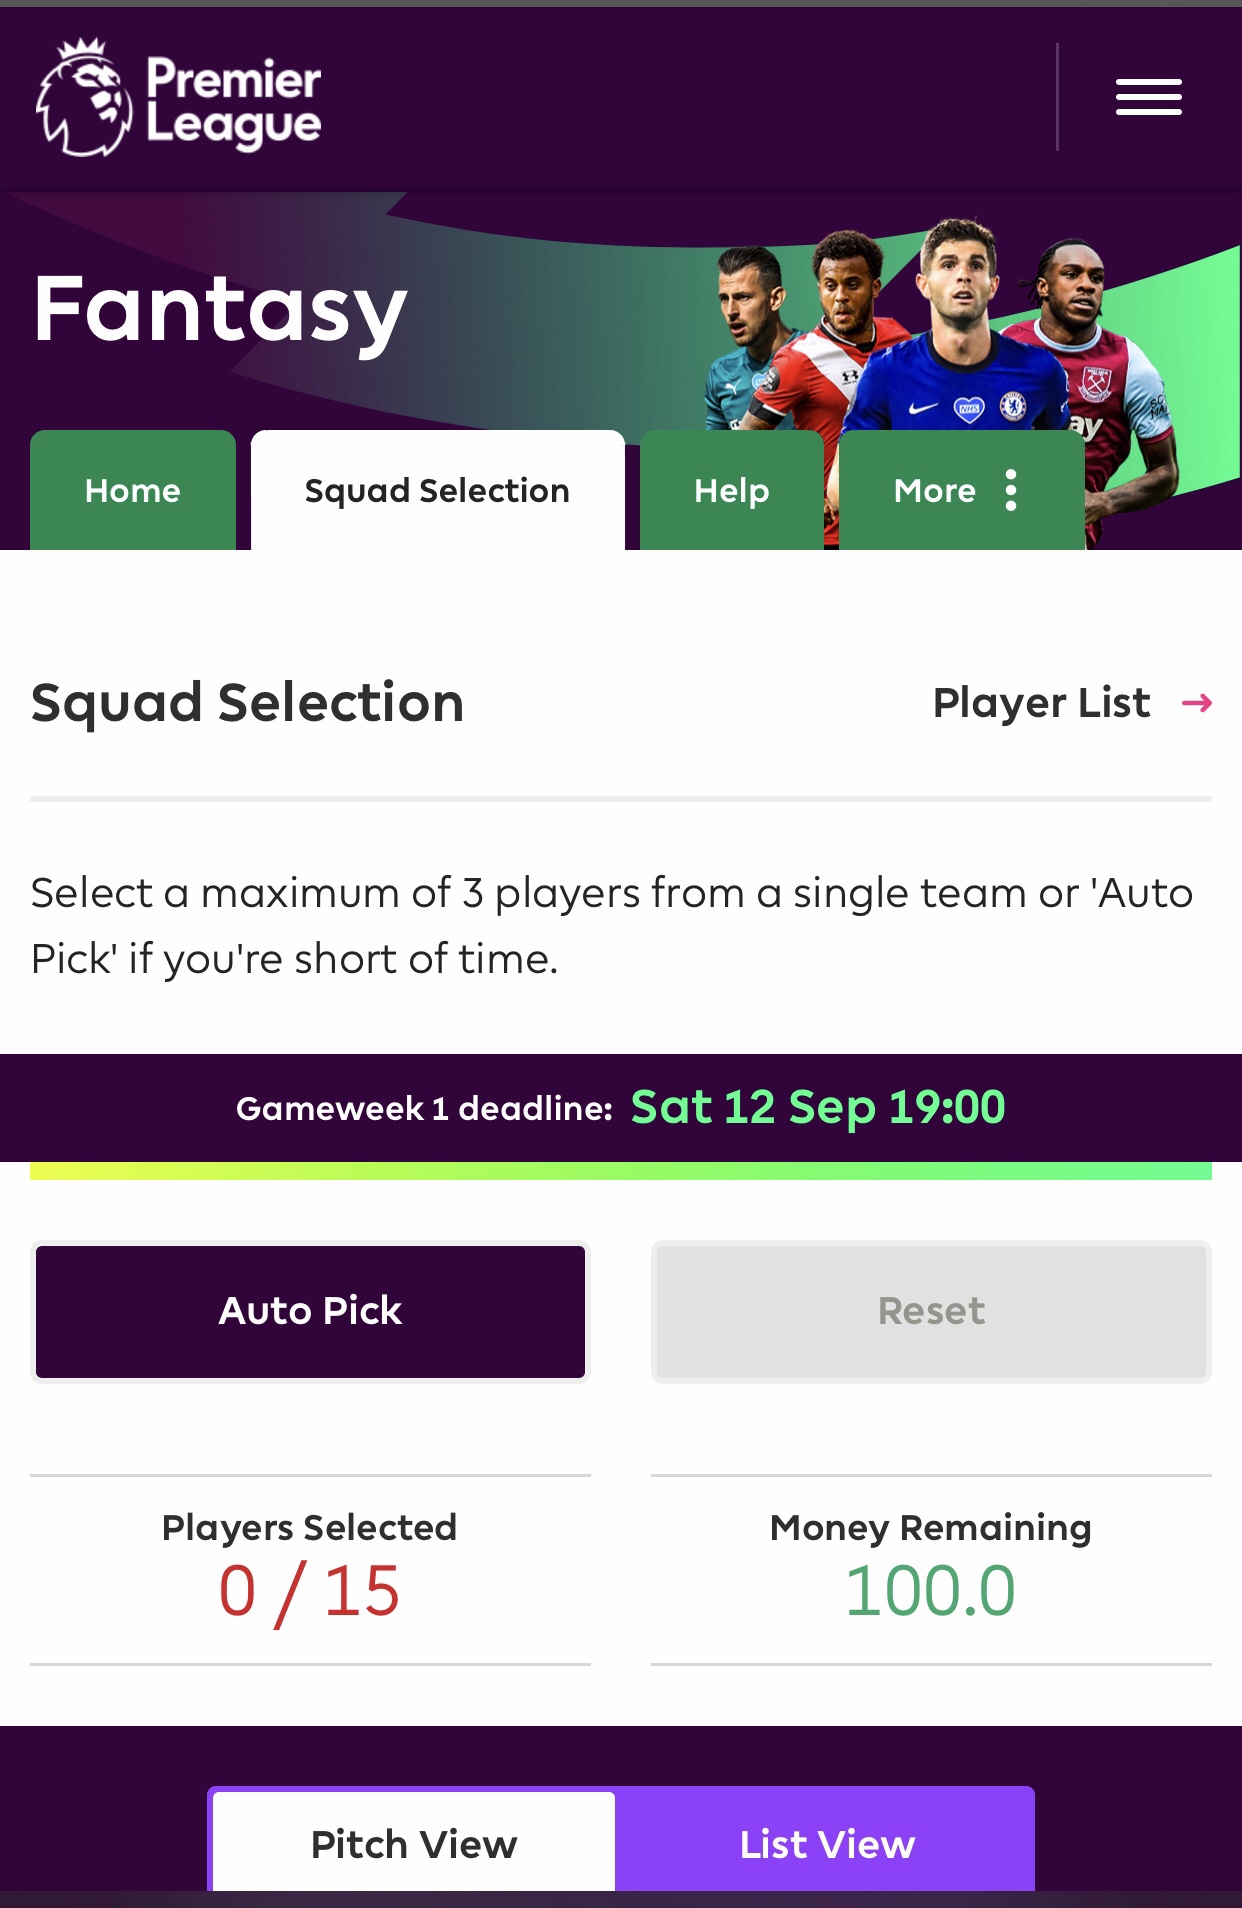
Task: Click the Fantasy header title
Action: [220, 309]
